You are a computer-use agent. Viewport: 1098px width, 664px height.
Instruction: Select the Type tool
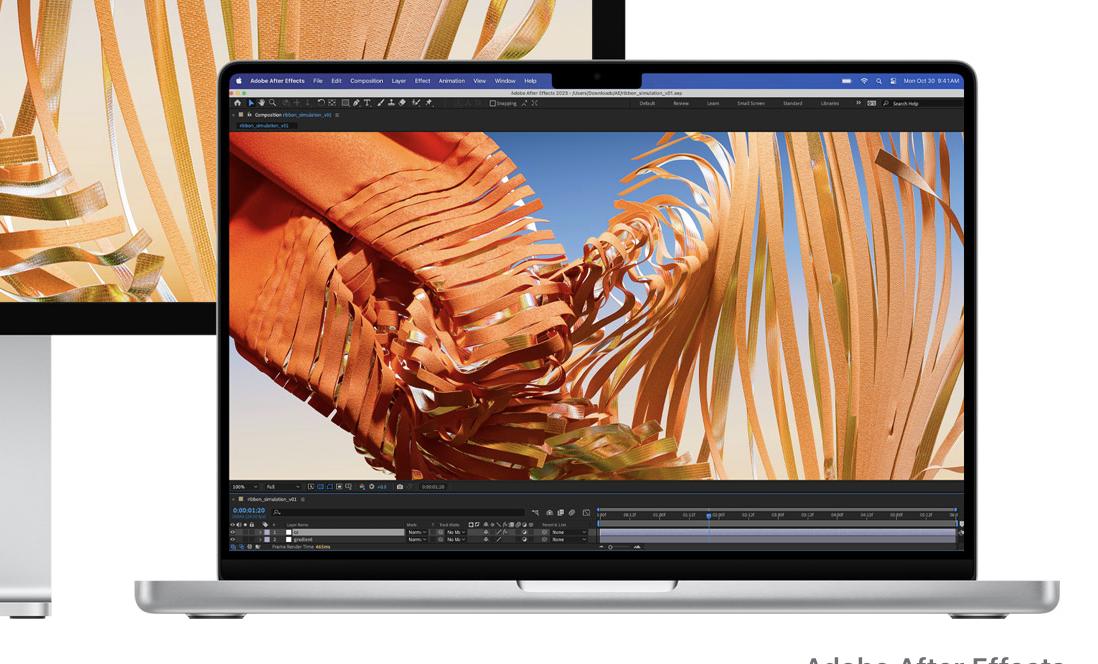pos(366,102)
